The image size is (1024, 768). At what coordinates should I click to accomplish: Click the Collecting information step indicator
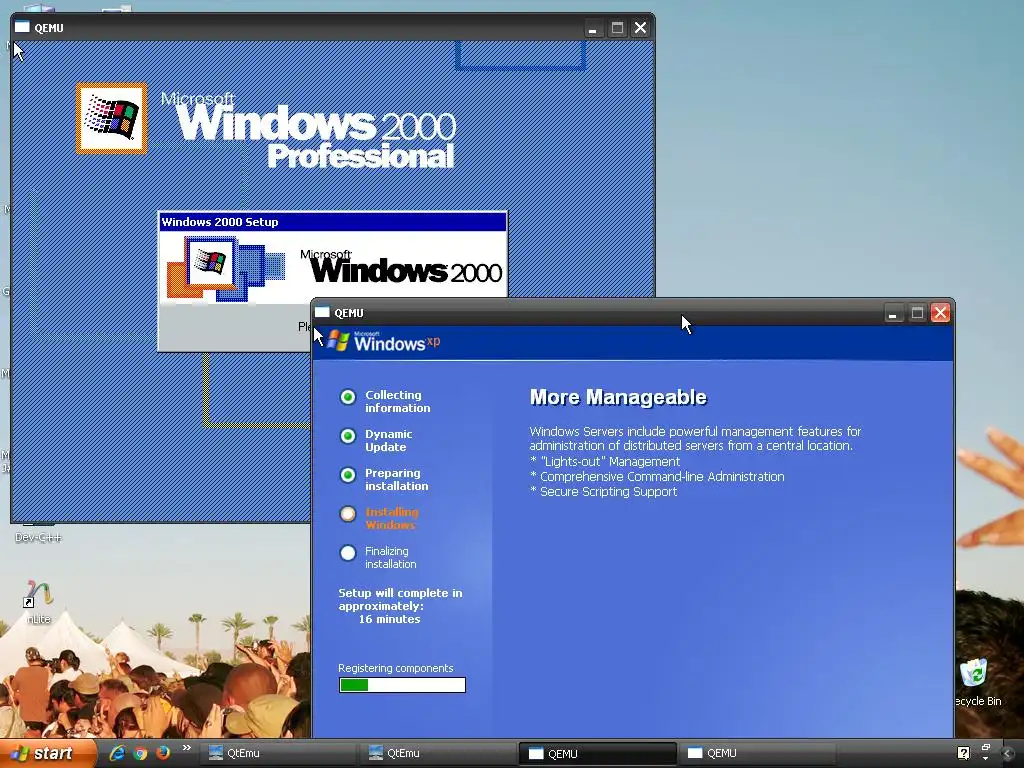[x=348, y=397]
